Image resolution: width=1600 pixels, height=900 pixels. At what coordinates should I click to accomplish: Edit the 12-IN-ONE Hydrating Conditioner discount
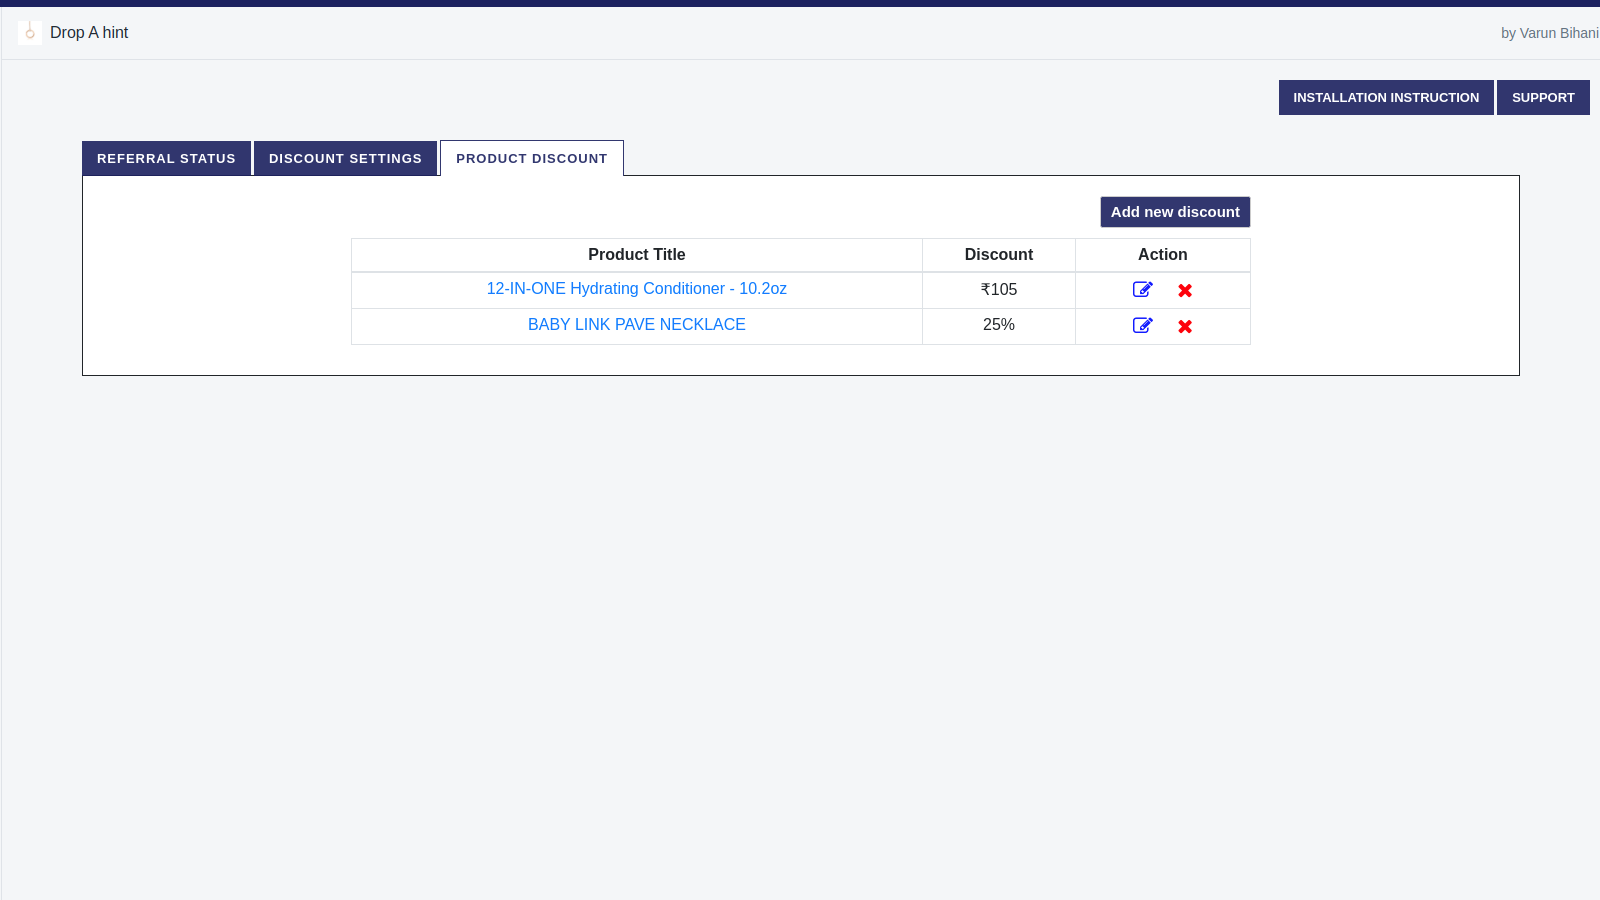tap(1142, 290)
